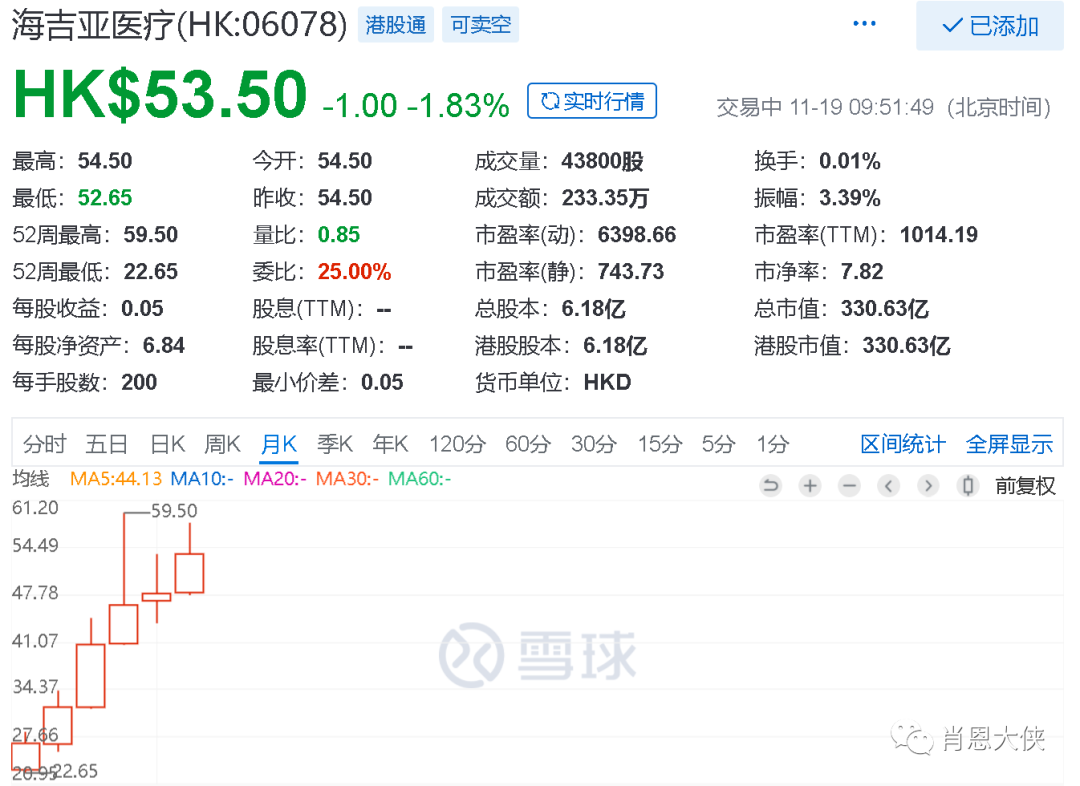
Task: Open the three-dot more options menu
Action: point(864,23)
